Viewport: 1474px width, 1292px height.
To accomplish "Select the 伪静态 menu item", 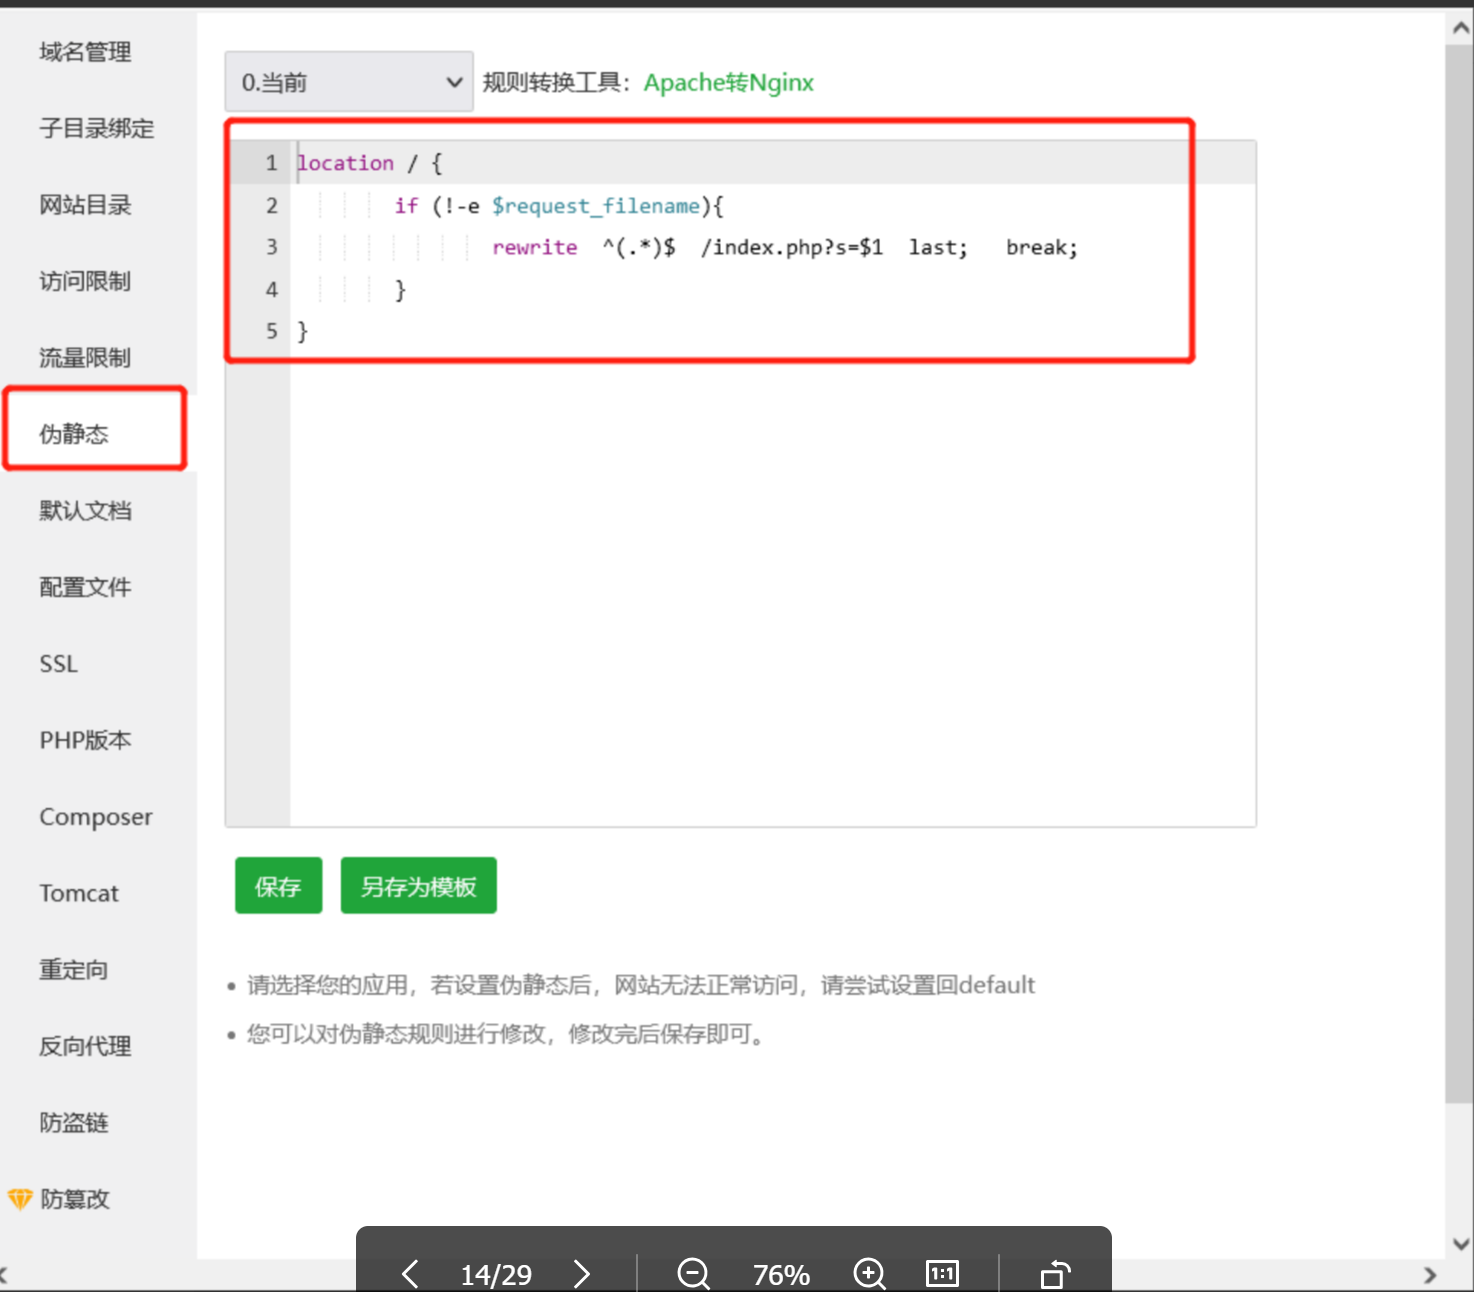I will tap(74, 434).
